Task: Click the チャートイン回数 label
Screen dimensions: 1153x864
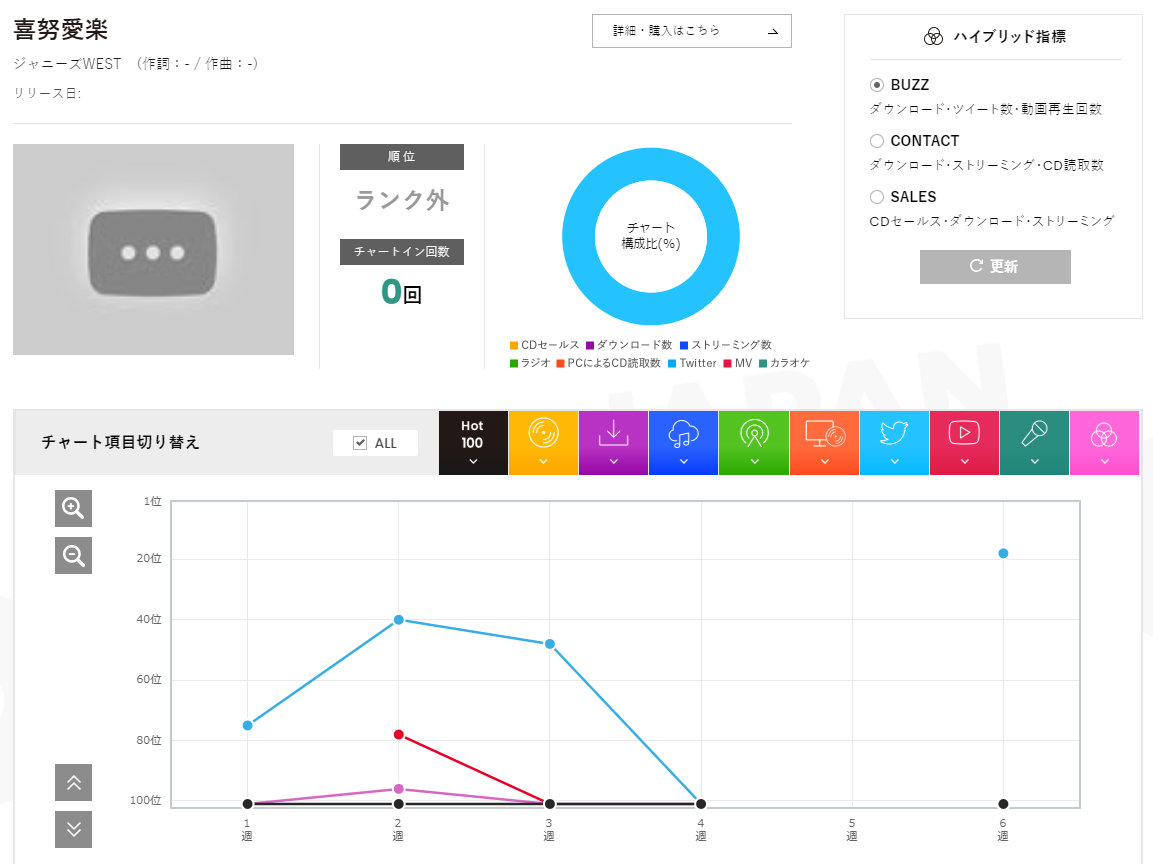Action: [x=401, y=251]
